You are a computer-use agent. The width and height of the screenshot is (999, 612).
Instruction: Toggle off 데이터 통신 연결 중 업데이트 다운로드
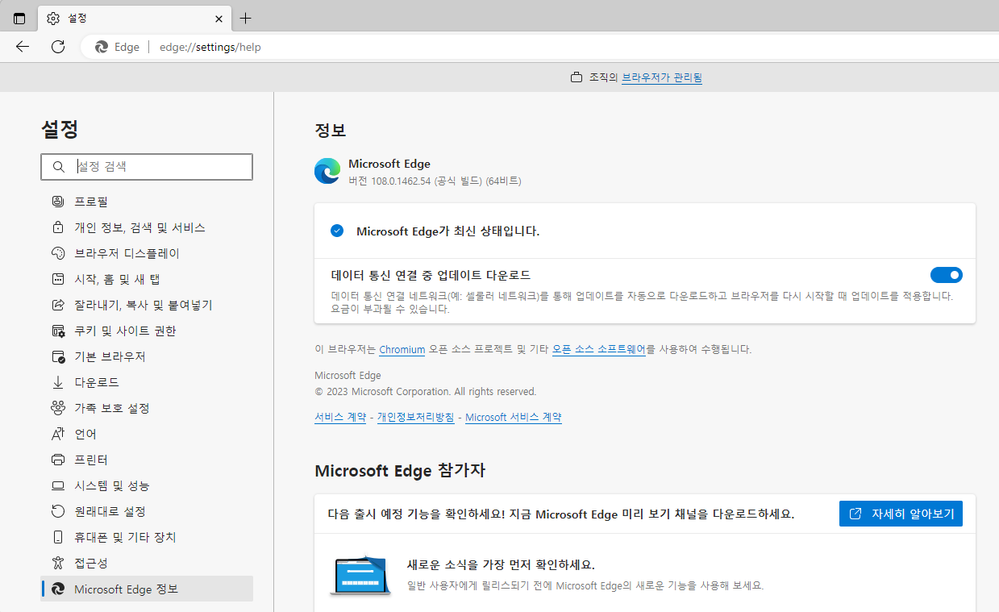pos(945,275)
